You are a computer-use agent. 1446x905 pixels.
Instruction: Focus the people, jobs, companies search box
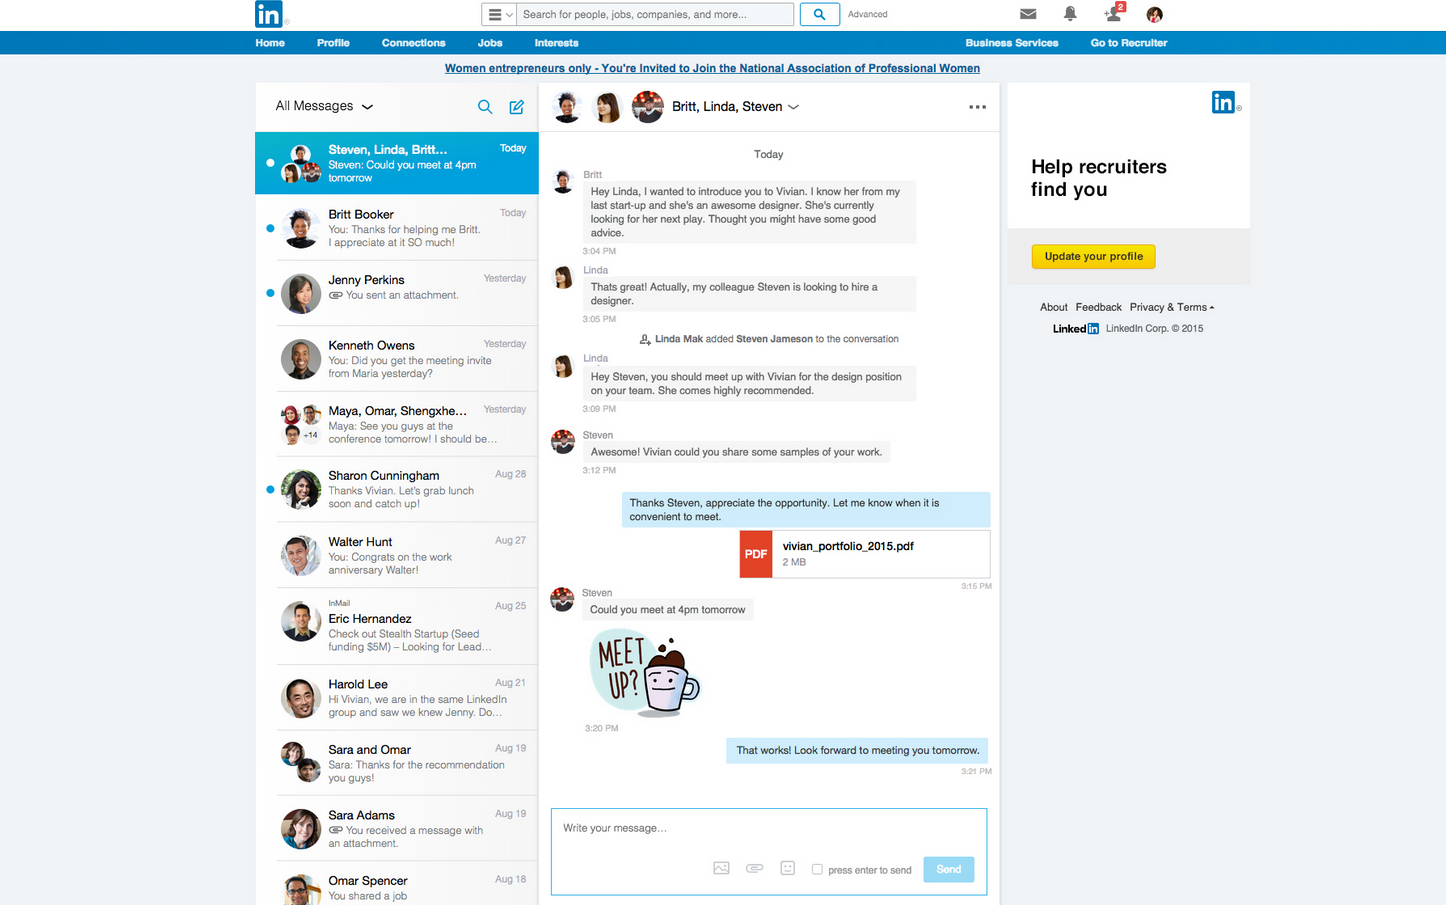tap(655, 14)
